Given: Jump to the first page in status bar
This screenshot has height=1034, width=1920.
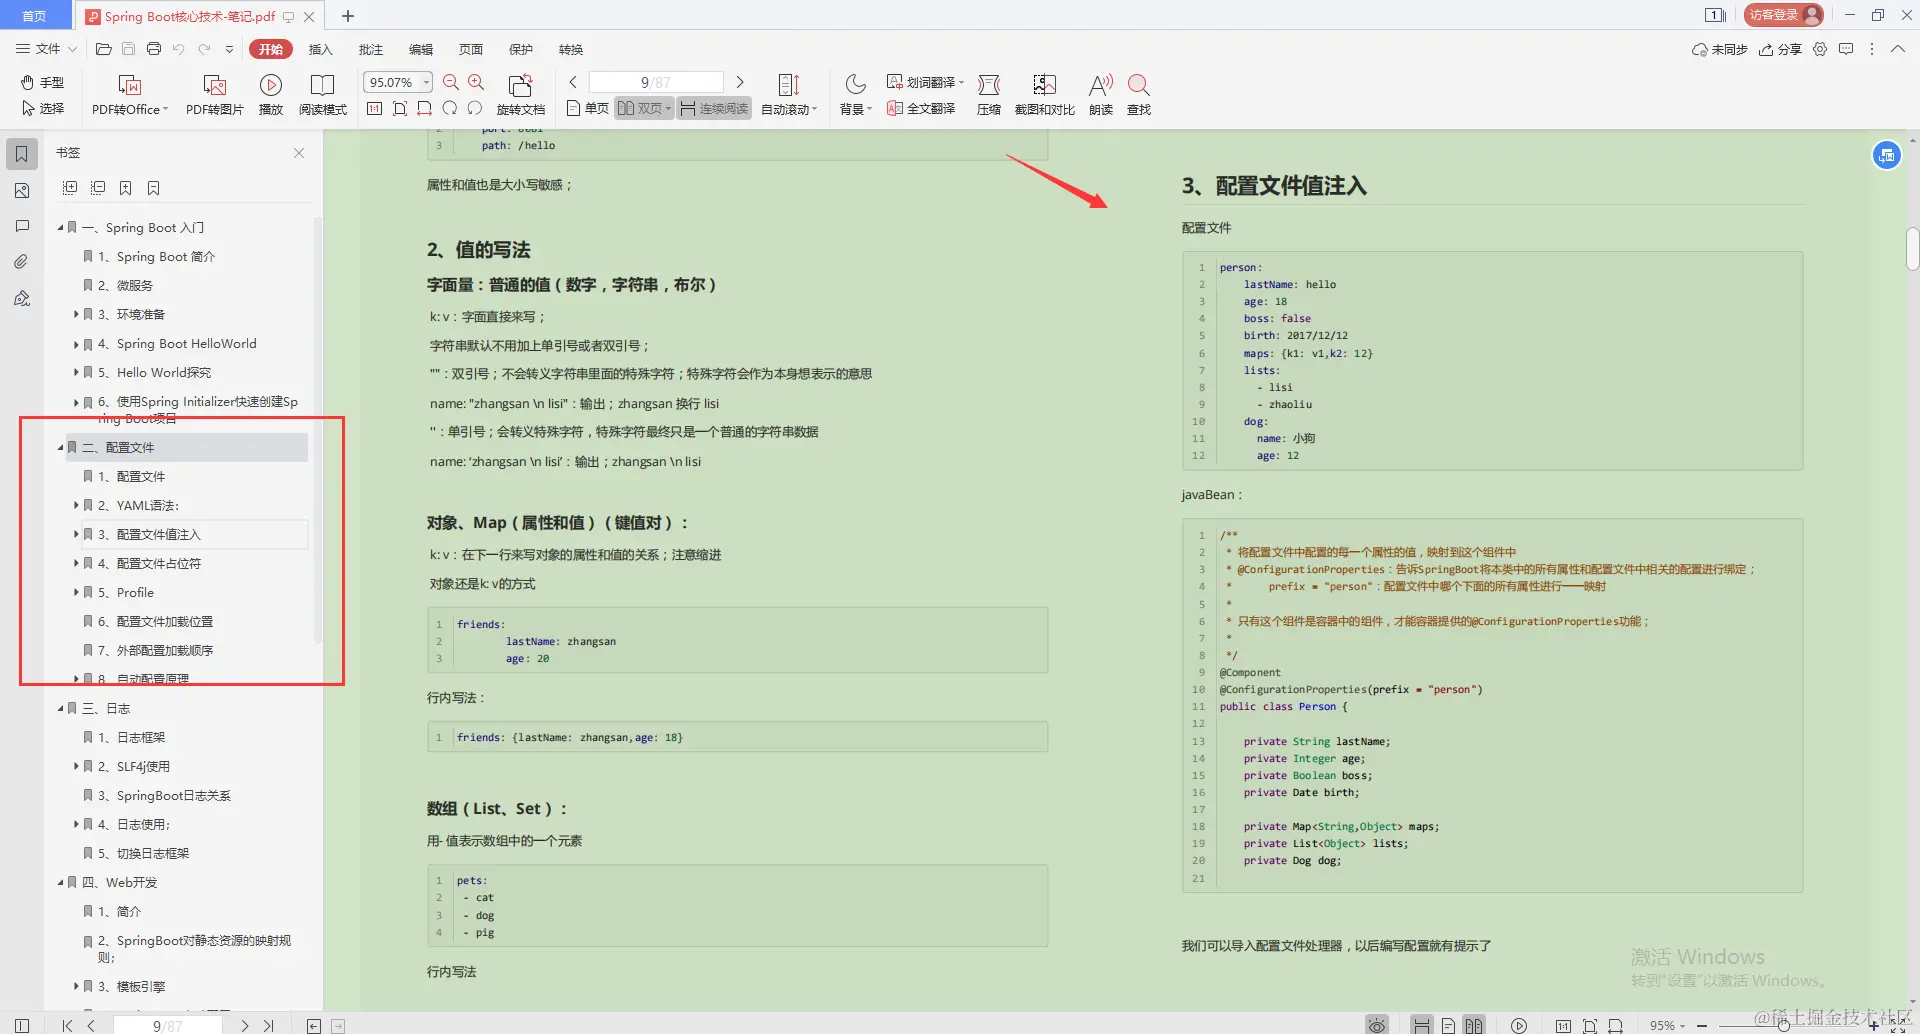Looking at the screenshot, I should tap(67, 1026).
